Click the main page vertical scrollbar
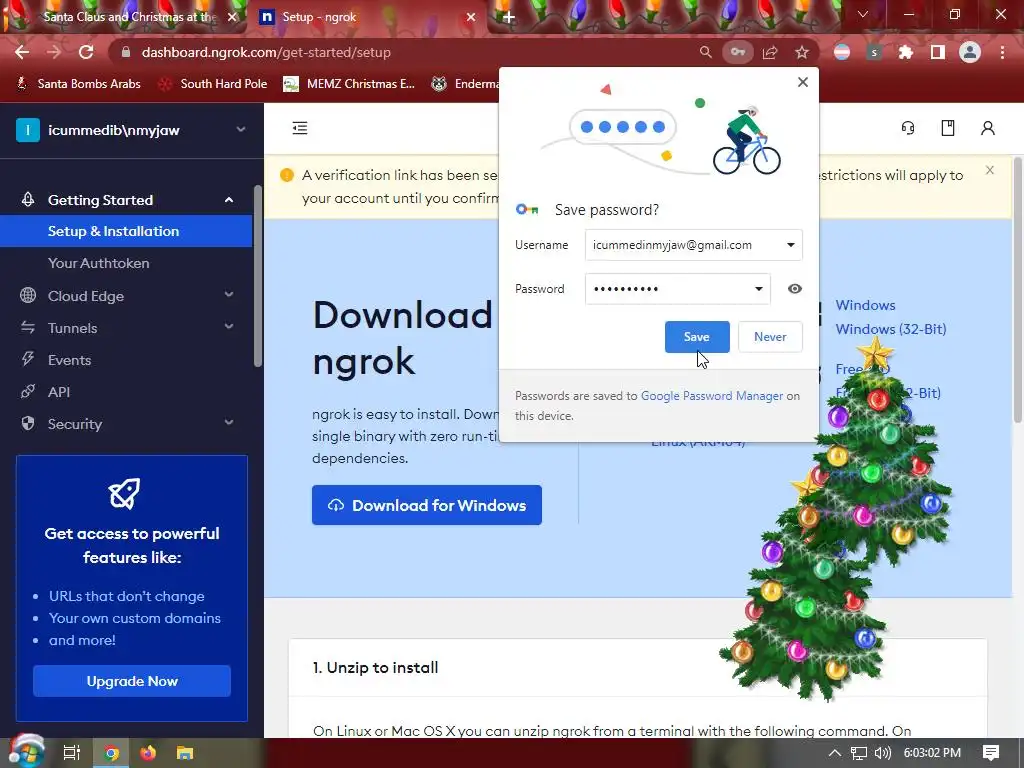The height and width of the screenshot is (768, 1024). pos(1017,289)
